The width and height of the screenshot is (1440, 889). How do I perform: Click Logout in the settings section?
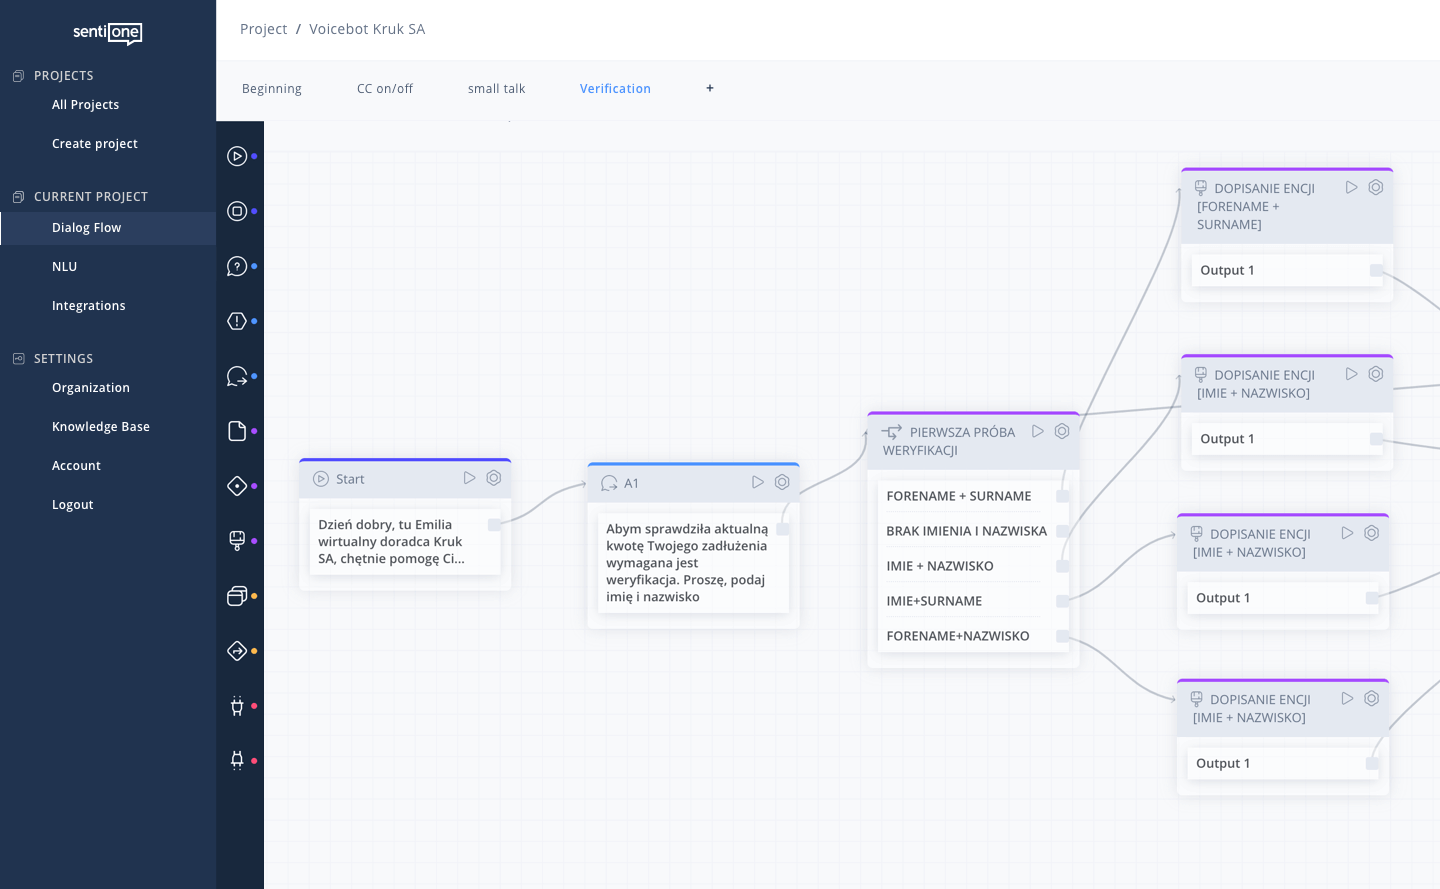[72, 504]
